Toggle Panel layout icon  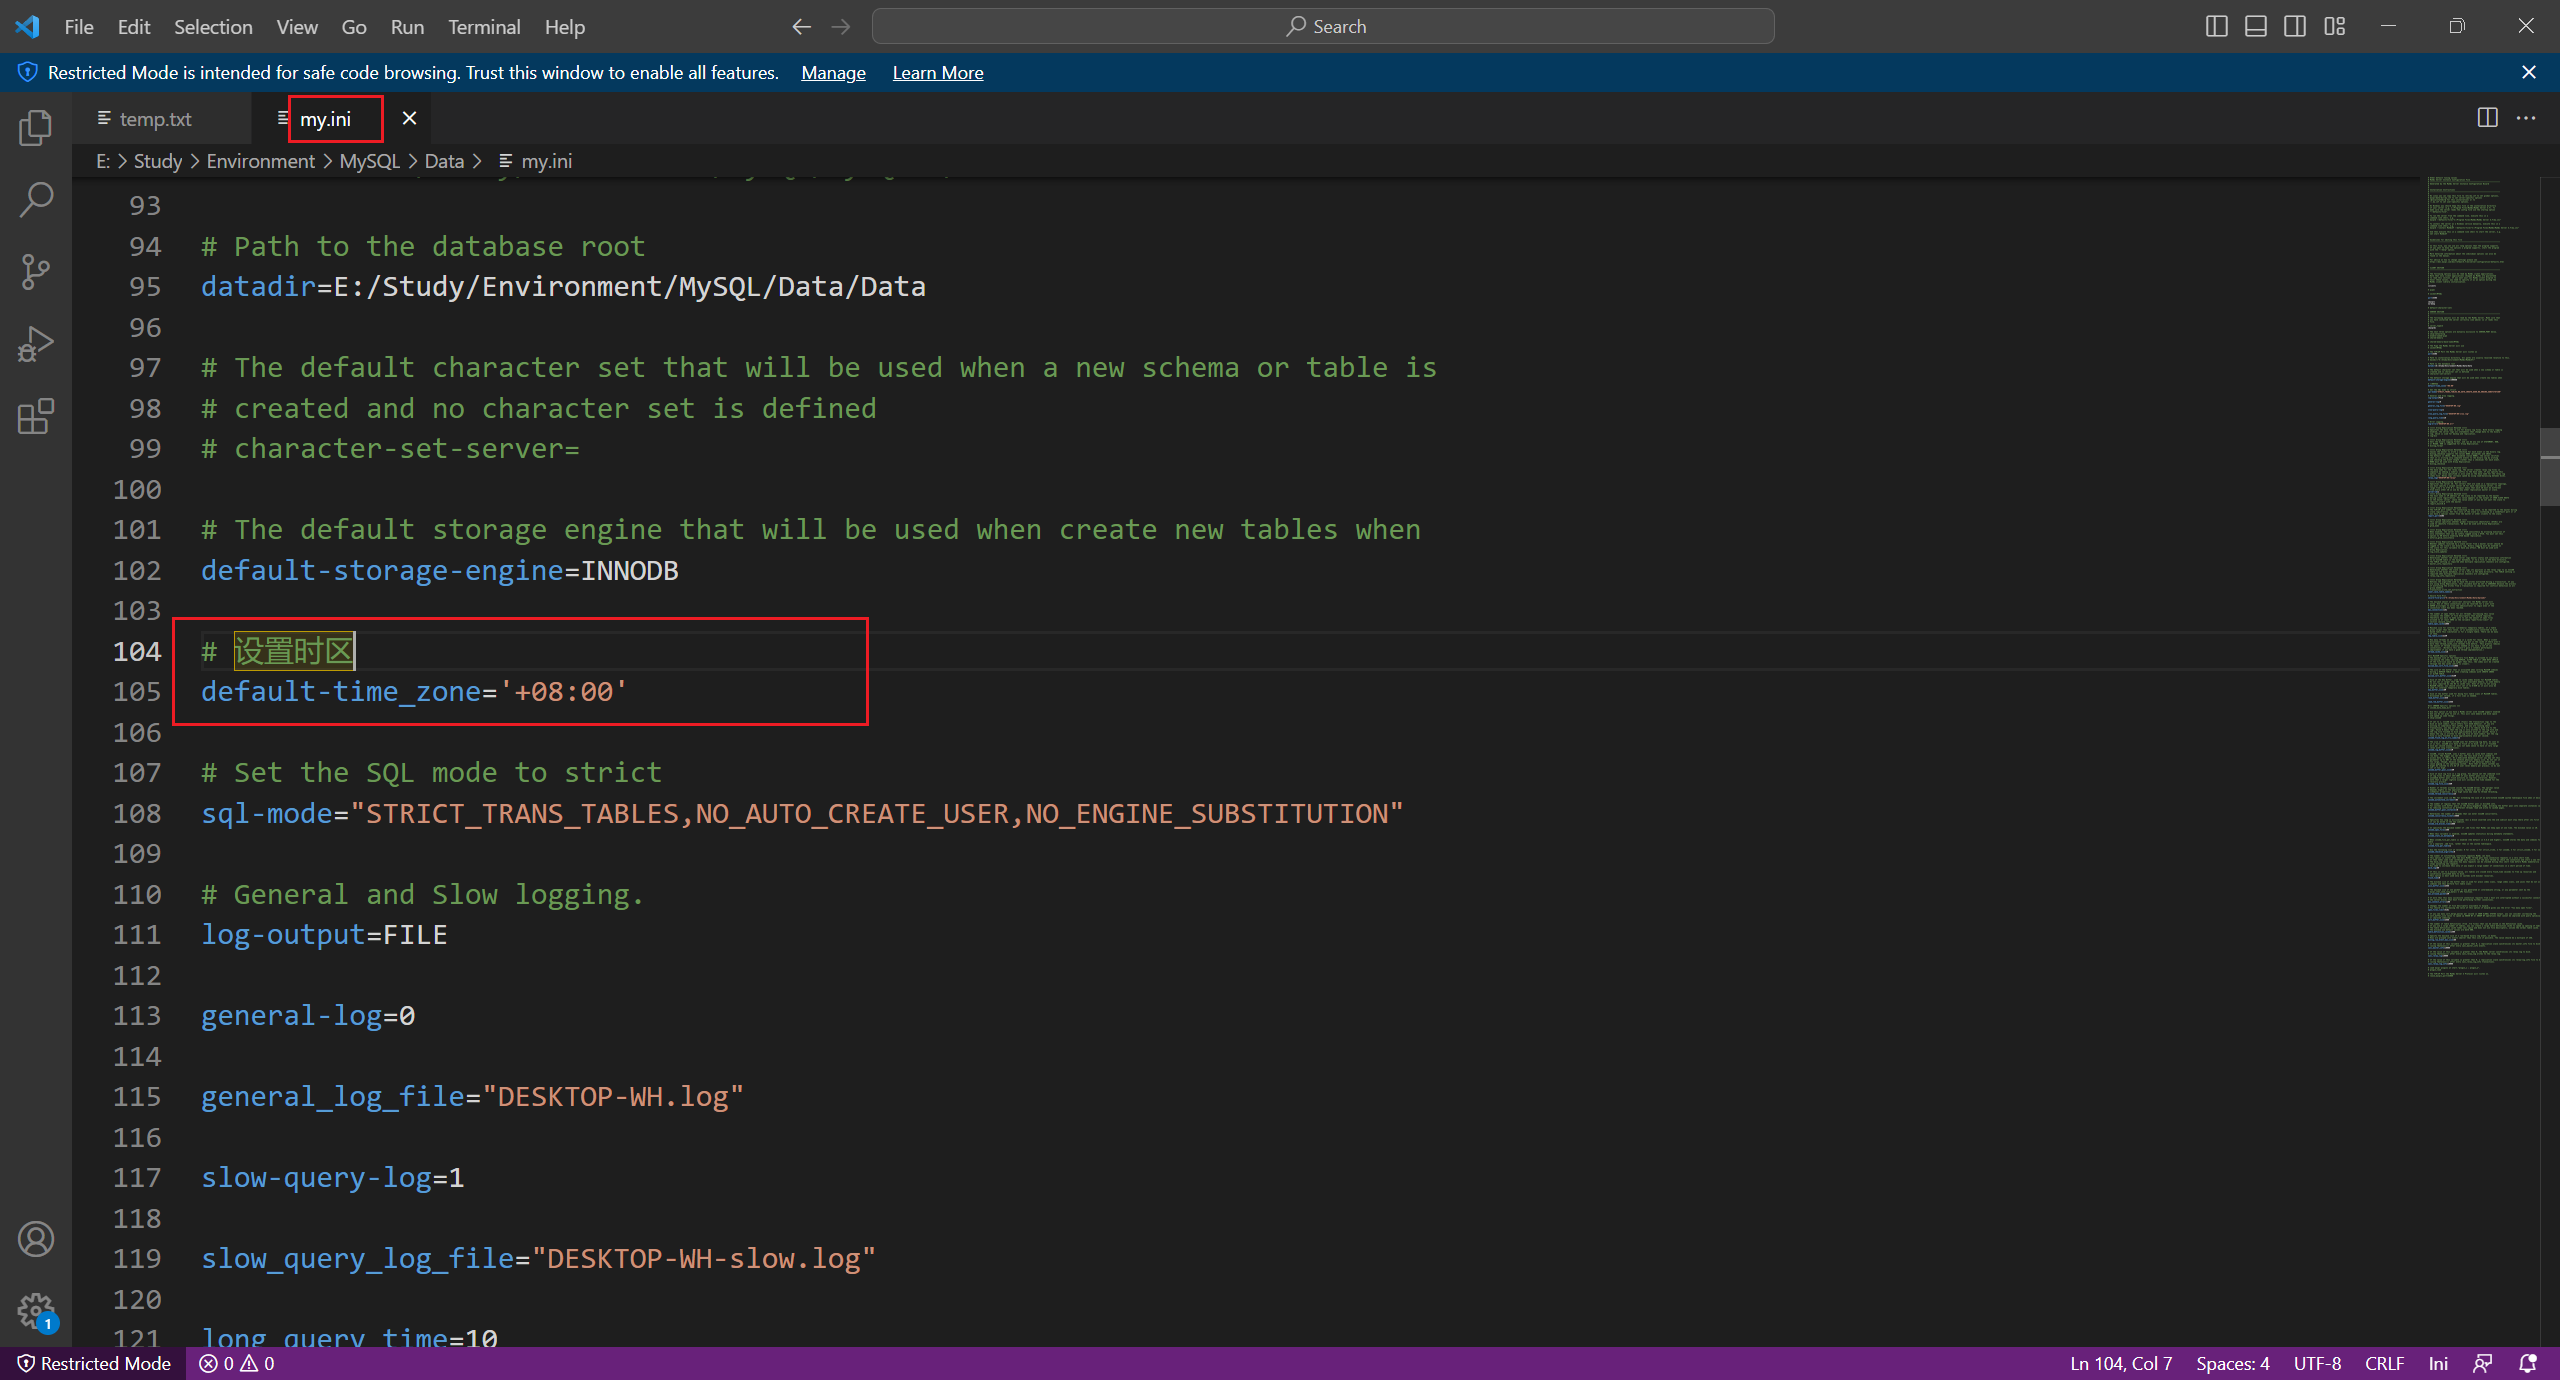(x=2256, y=27)
